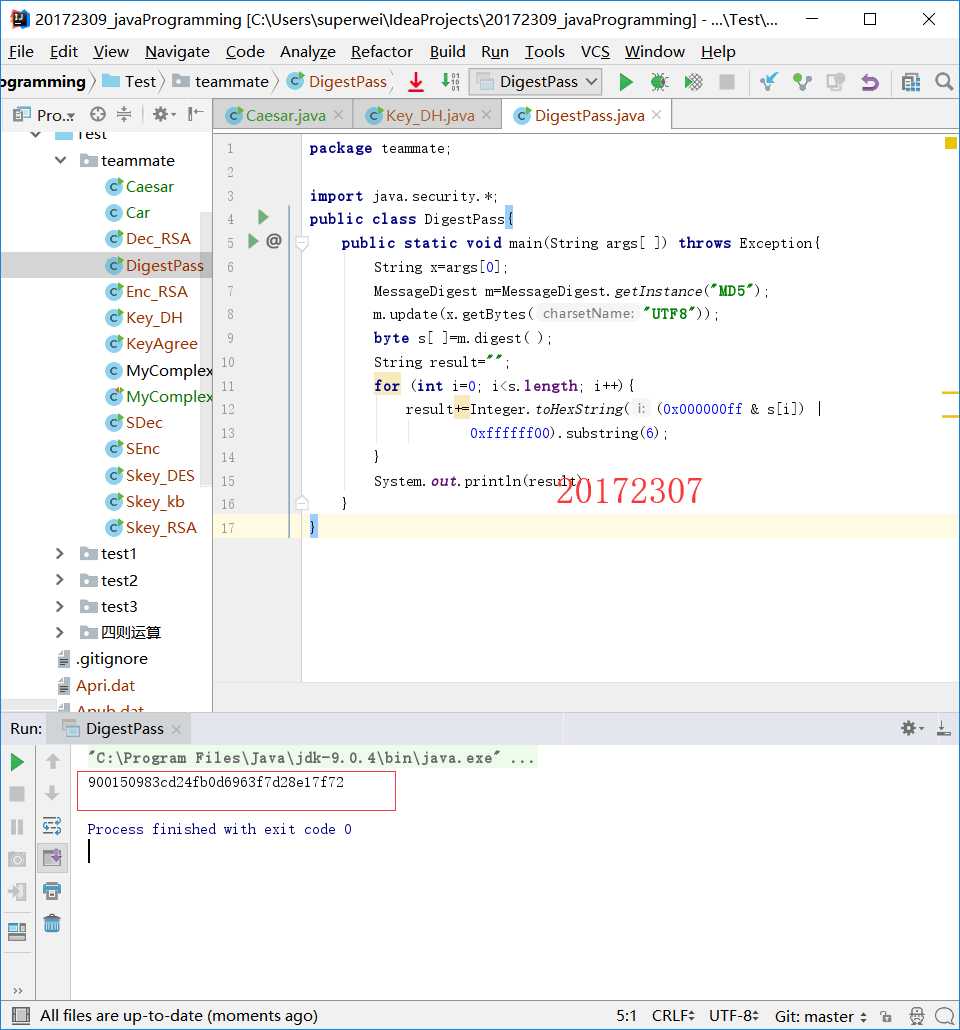The width and height of the screenshot is (960, 1030).
Task: Run DigestPass with the green toolbar arrow
Action: click(x=626, y=82)
